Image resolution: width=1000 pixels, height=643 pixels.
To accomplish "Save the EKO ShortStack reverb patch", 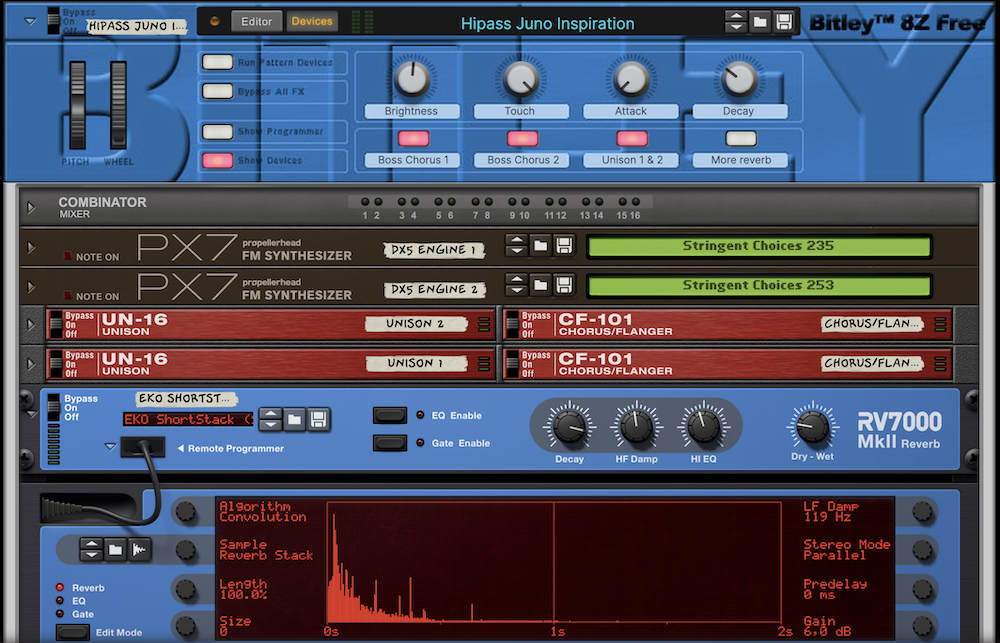I will coord(318,420).
